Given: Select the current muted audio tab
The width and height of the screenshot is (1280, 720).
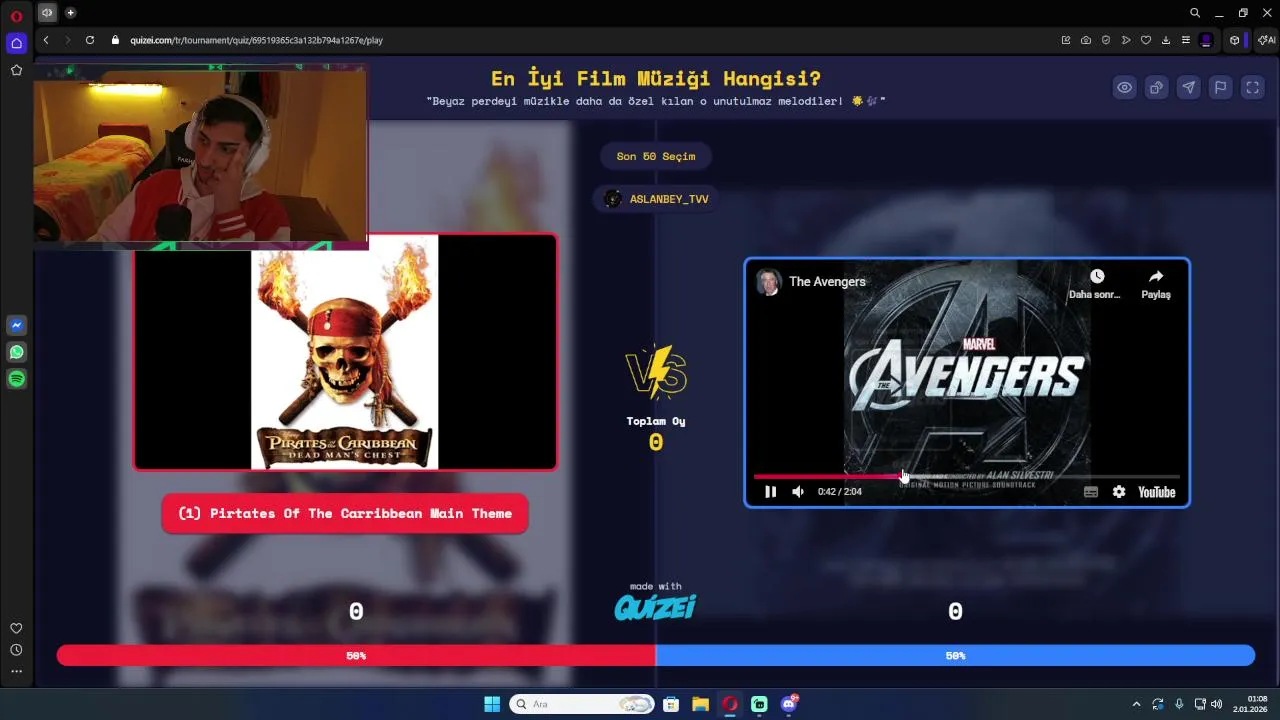Looking at the screenshot, I should (47, 13).
